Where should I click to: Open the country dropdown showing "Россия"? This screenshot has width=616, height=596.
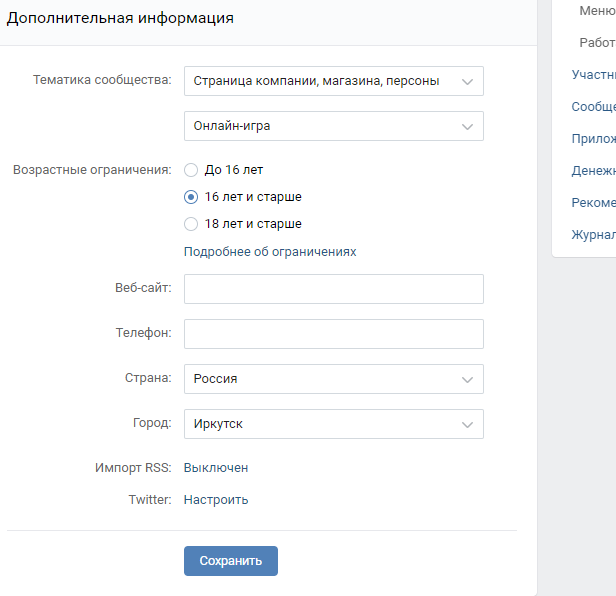(334, 379)
